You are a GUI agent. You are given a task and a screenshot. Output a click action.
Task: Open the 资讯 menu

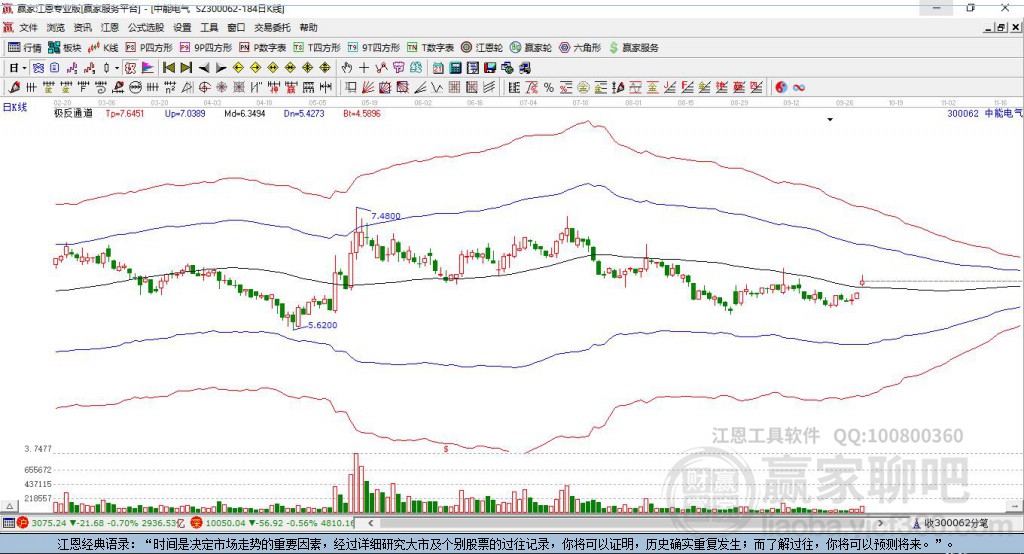[82, 27]
